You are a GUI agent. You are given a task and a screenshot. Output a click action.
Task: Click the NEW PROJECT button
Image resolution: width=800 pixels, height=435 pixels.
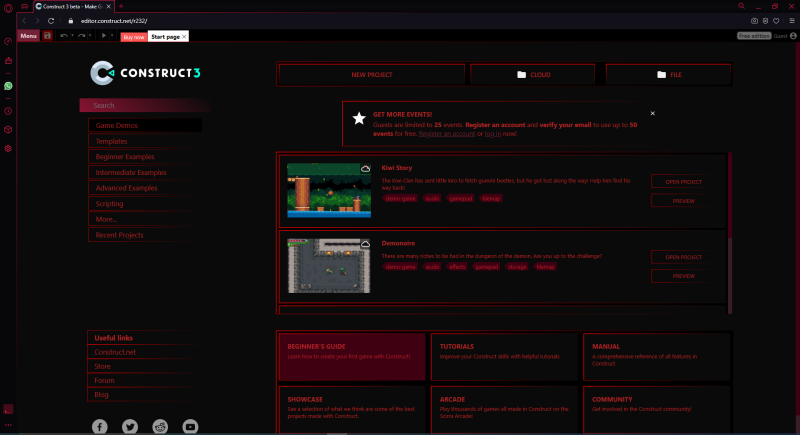pos(371,74)
